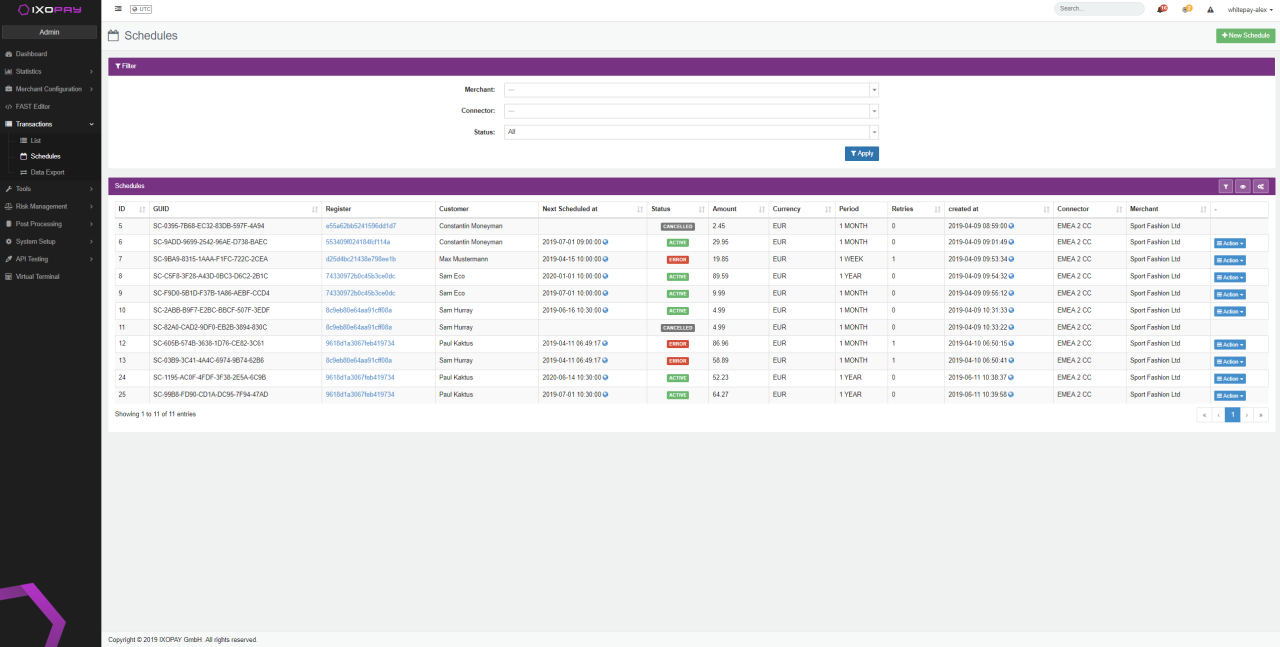Open Action dropdown for schedule ID 8

click(x=1230, y=277)
